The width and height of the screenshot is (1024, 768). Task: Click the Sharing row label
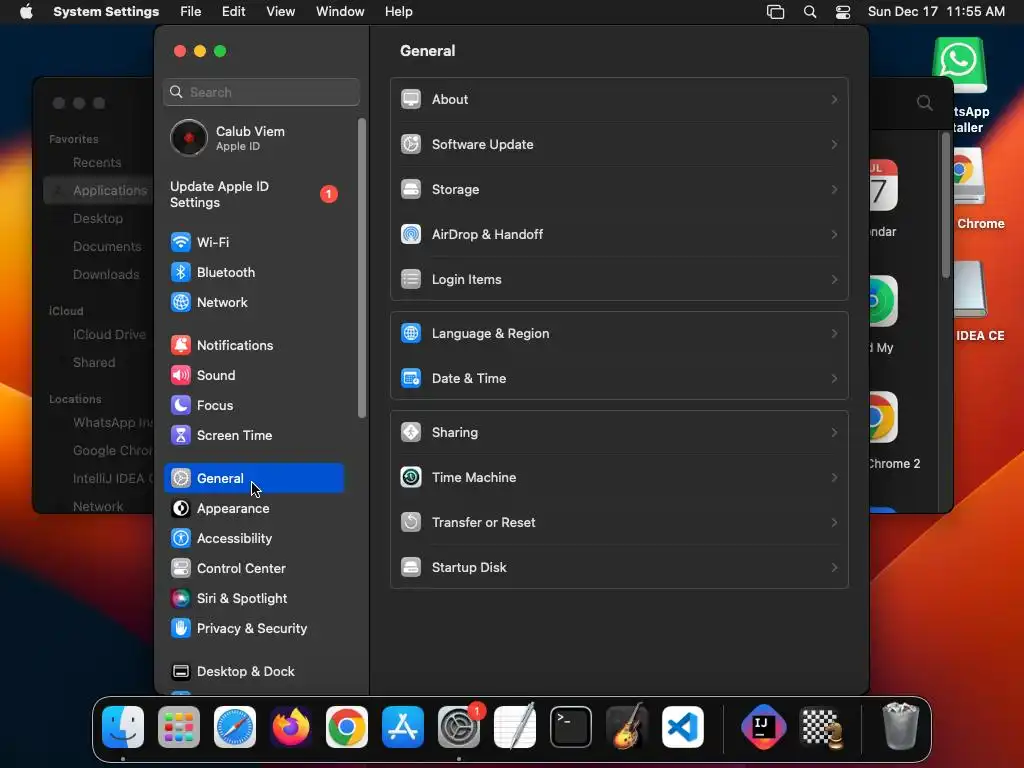pyautogui.click(x=455, y=432)
